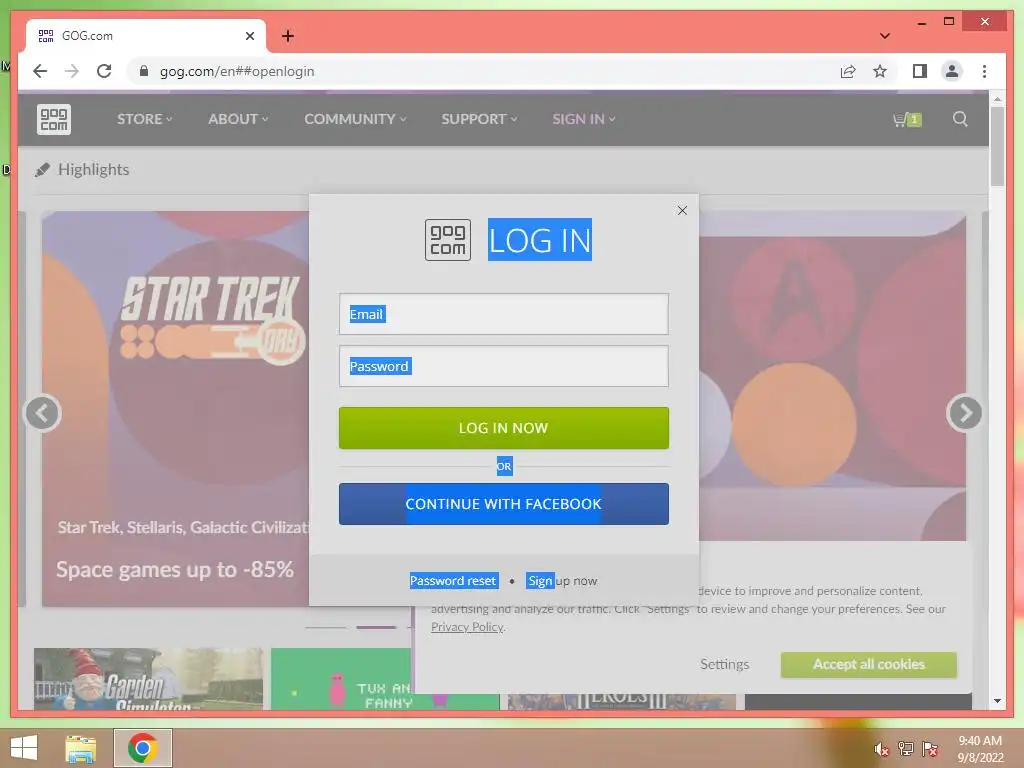The width and height of the screenshot is (1024, 768).
Task: Click the address bar URL
Action: pos(237,71)
